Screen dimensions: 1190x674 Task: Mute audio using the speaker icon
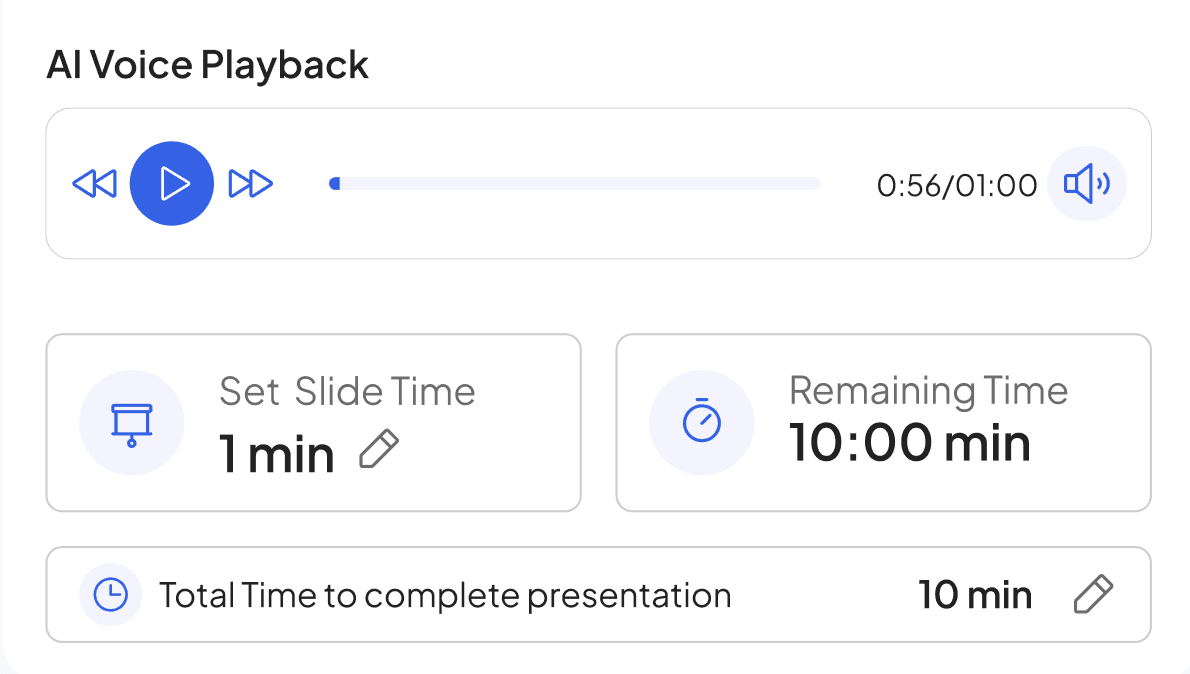coord(1087,184)
